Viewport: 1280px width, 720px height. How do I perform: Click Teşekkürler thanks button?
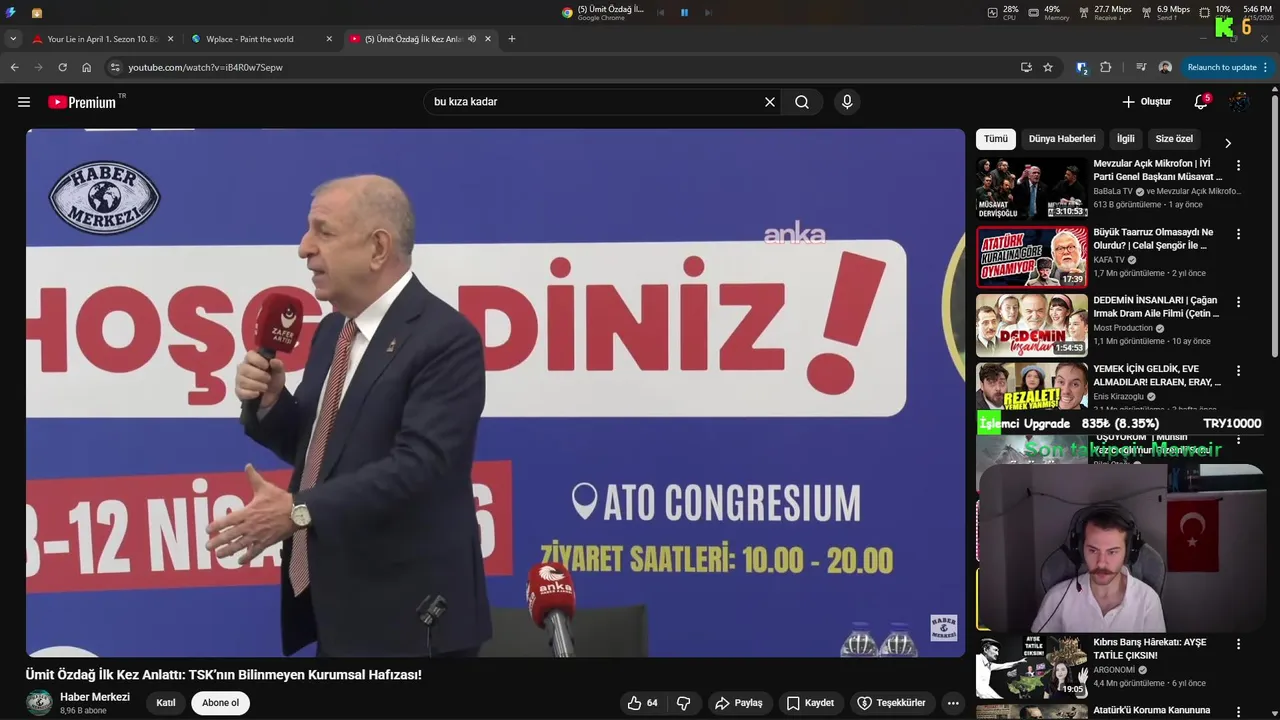[x=891, y=703]
